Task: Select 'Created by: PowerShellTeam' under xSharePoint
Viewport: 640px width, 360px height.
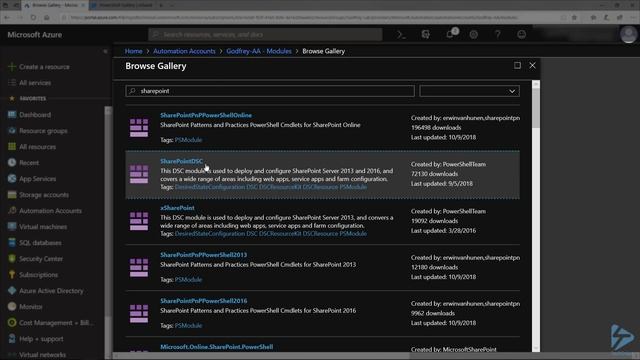Action: click(x=448, y=211)
